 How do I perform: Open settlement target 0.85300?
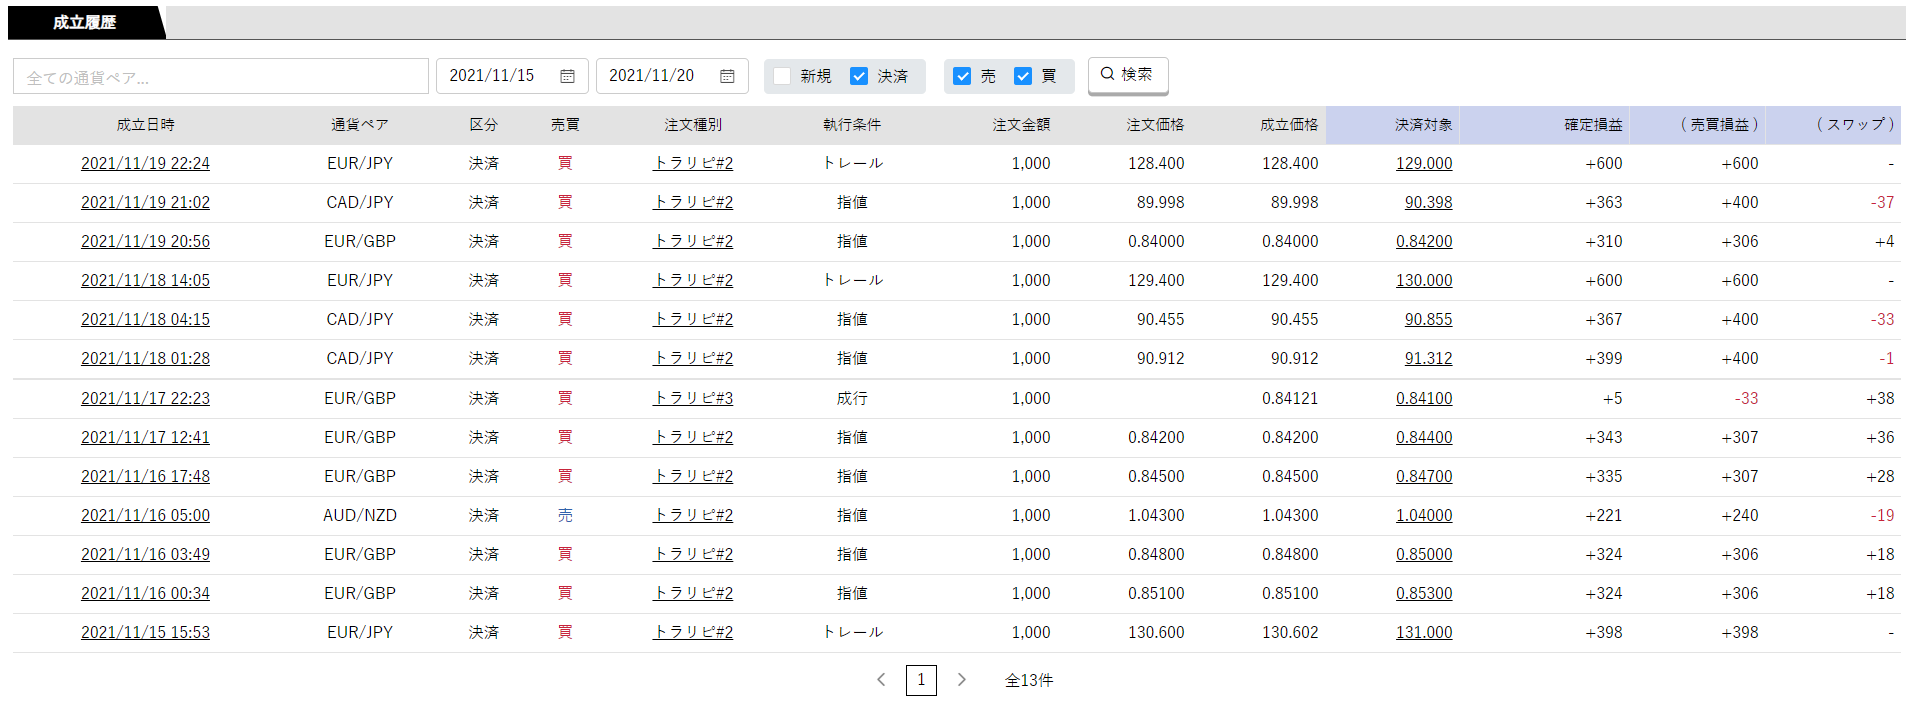pyautogui.click(x=1424, y=593)
